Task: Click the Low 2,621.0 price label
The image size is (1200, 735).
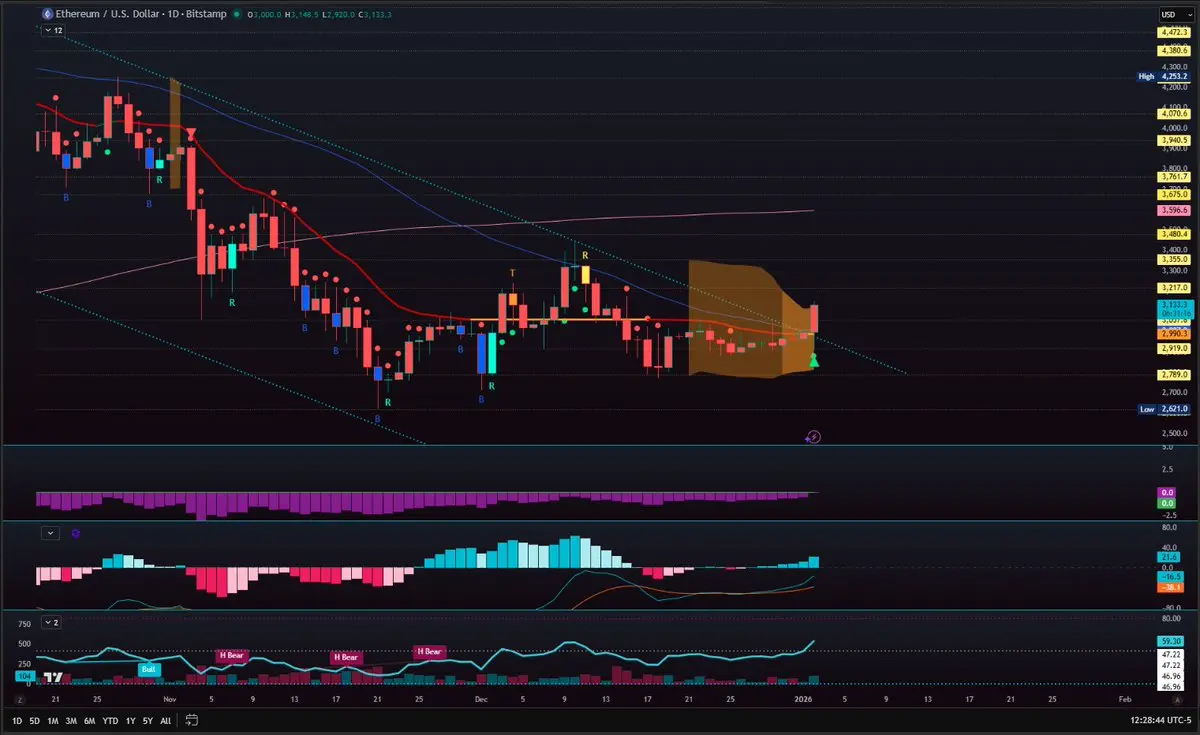Action: point(1164,409)
